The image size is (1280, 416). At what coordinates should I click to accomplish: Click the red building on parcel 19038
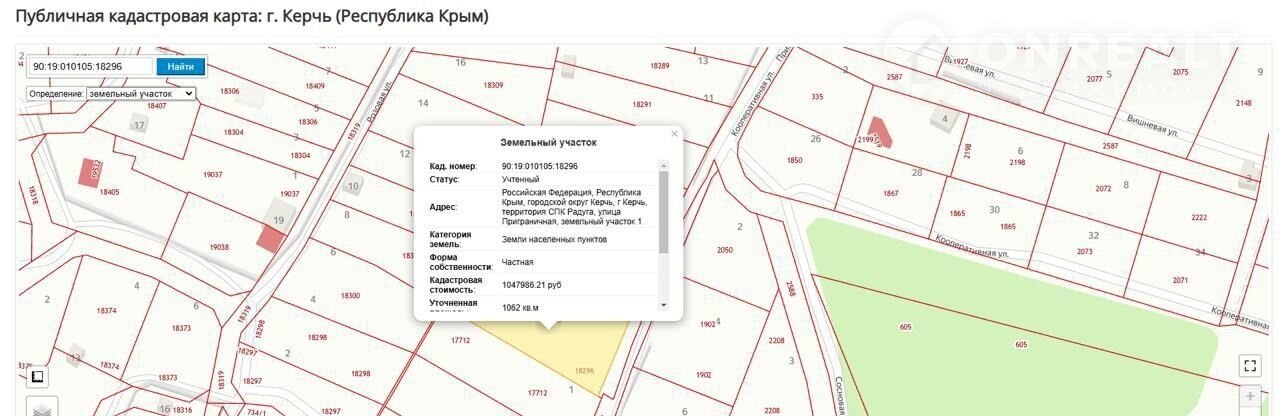click(270, 237)
